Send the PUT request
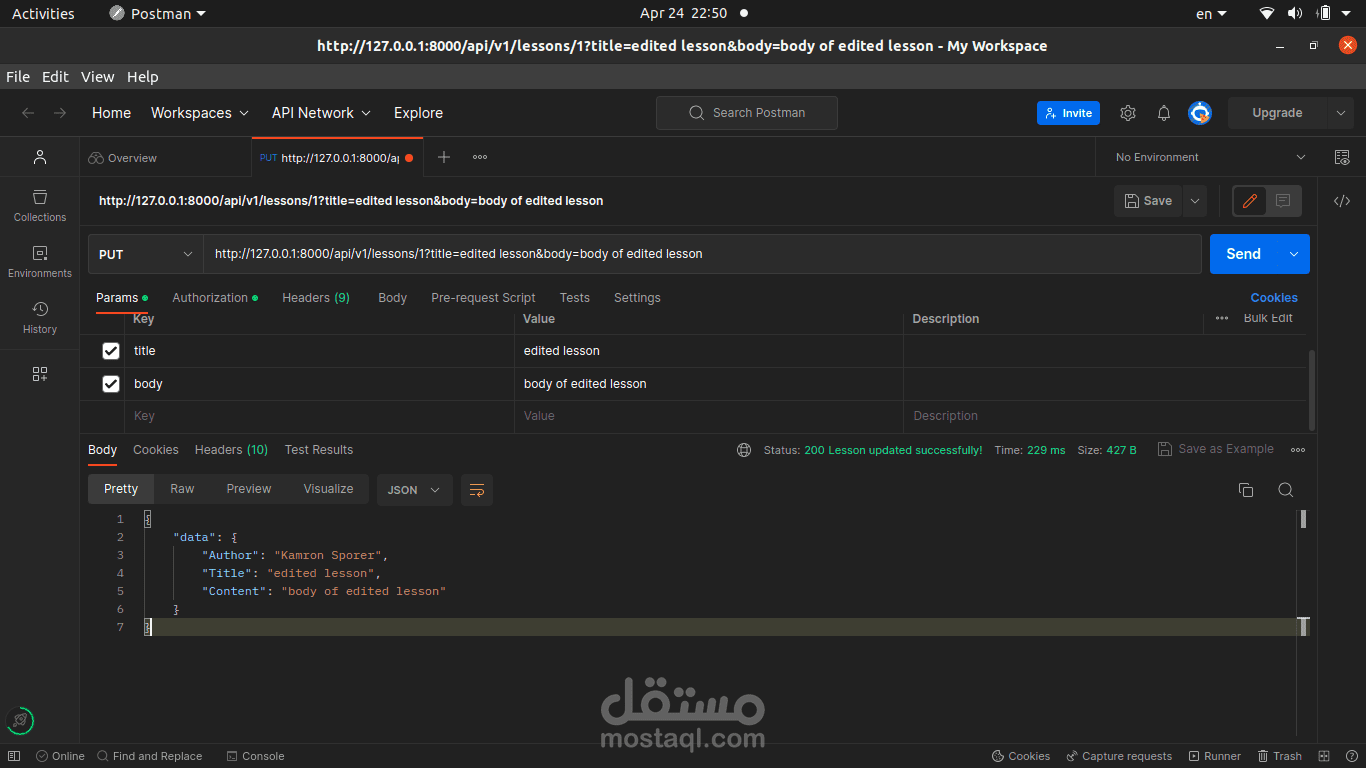The width and height of the screenshot is (1366, 768). tap(1243, 254)
